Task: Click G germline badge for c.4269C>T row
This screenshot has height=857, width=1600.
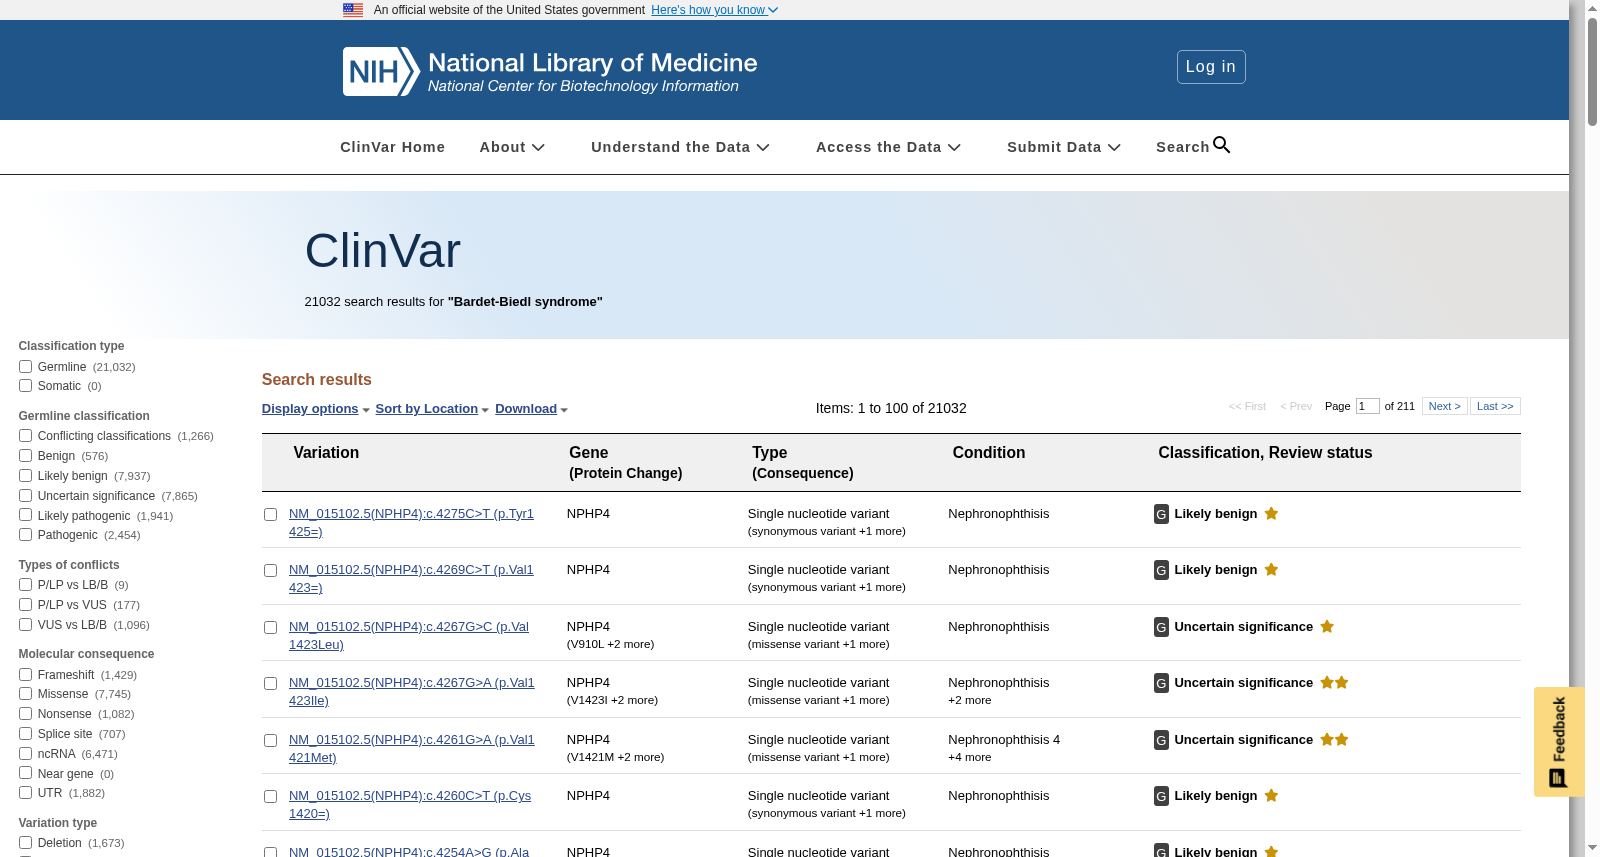Action: [1161, 570]
